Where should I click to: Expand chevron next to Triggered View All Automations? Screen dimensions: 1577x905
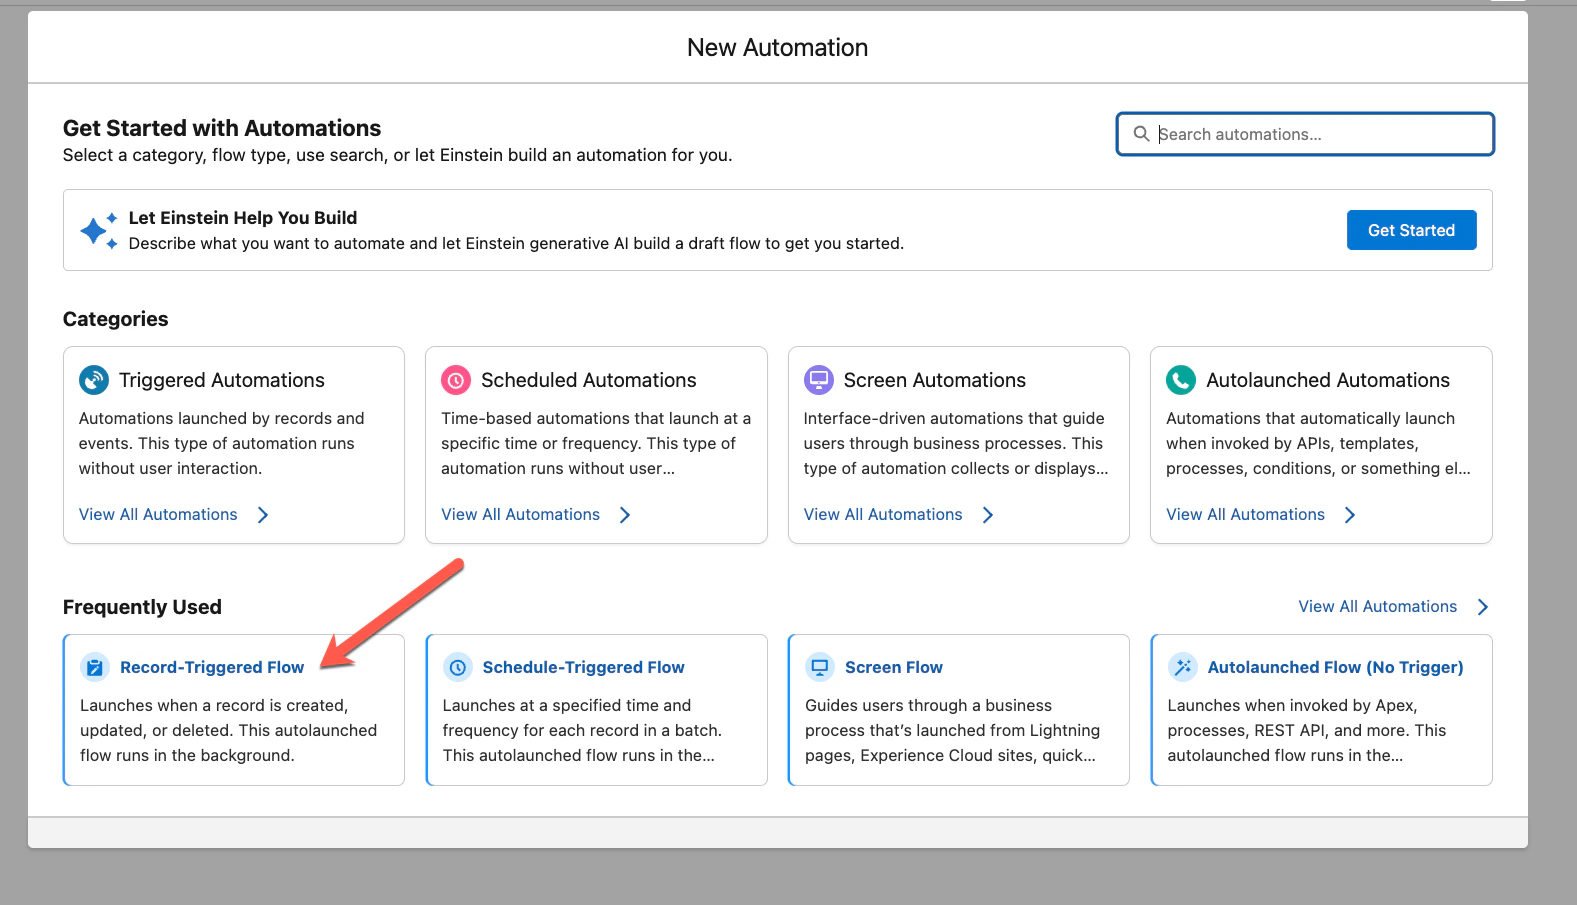[263, 515]
